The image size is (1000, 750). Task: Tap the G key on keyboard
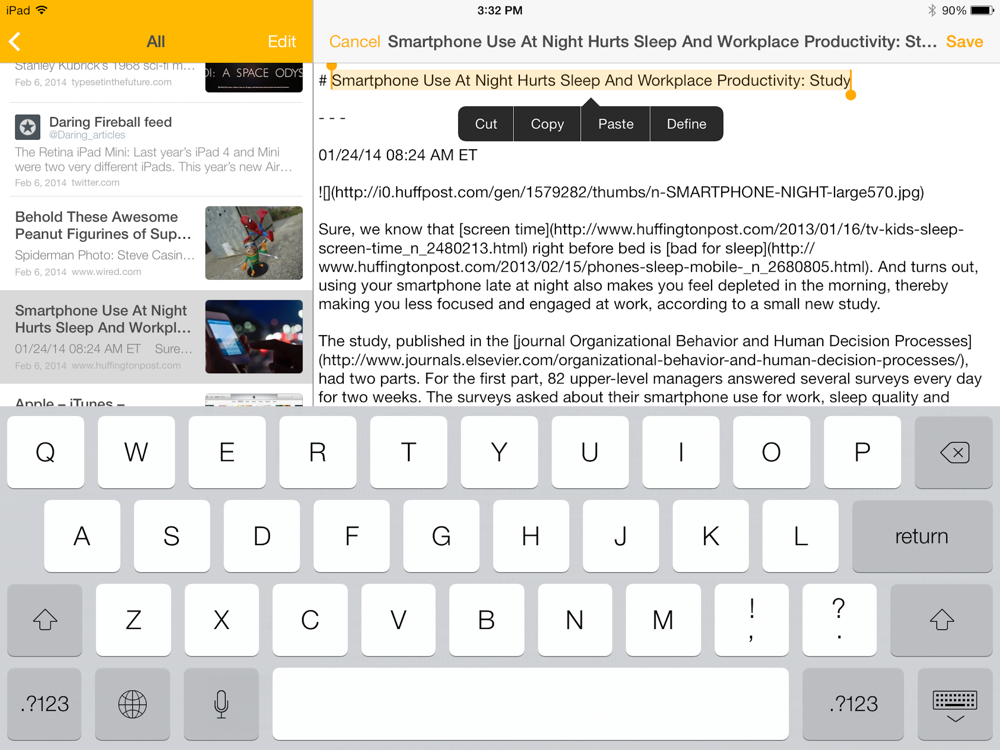(441, 536)
